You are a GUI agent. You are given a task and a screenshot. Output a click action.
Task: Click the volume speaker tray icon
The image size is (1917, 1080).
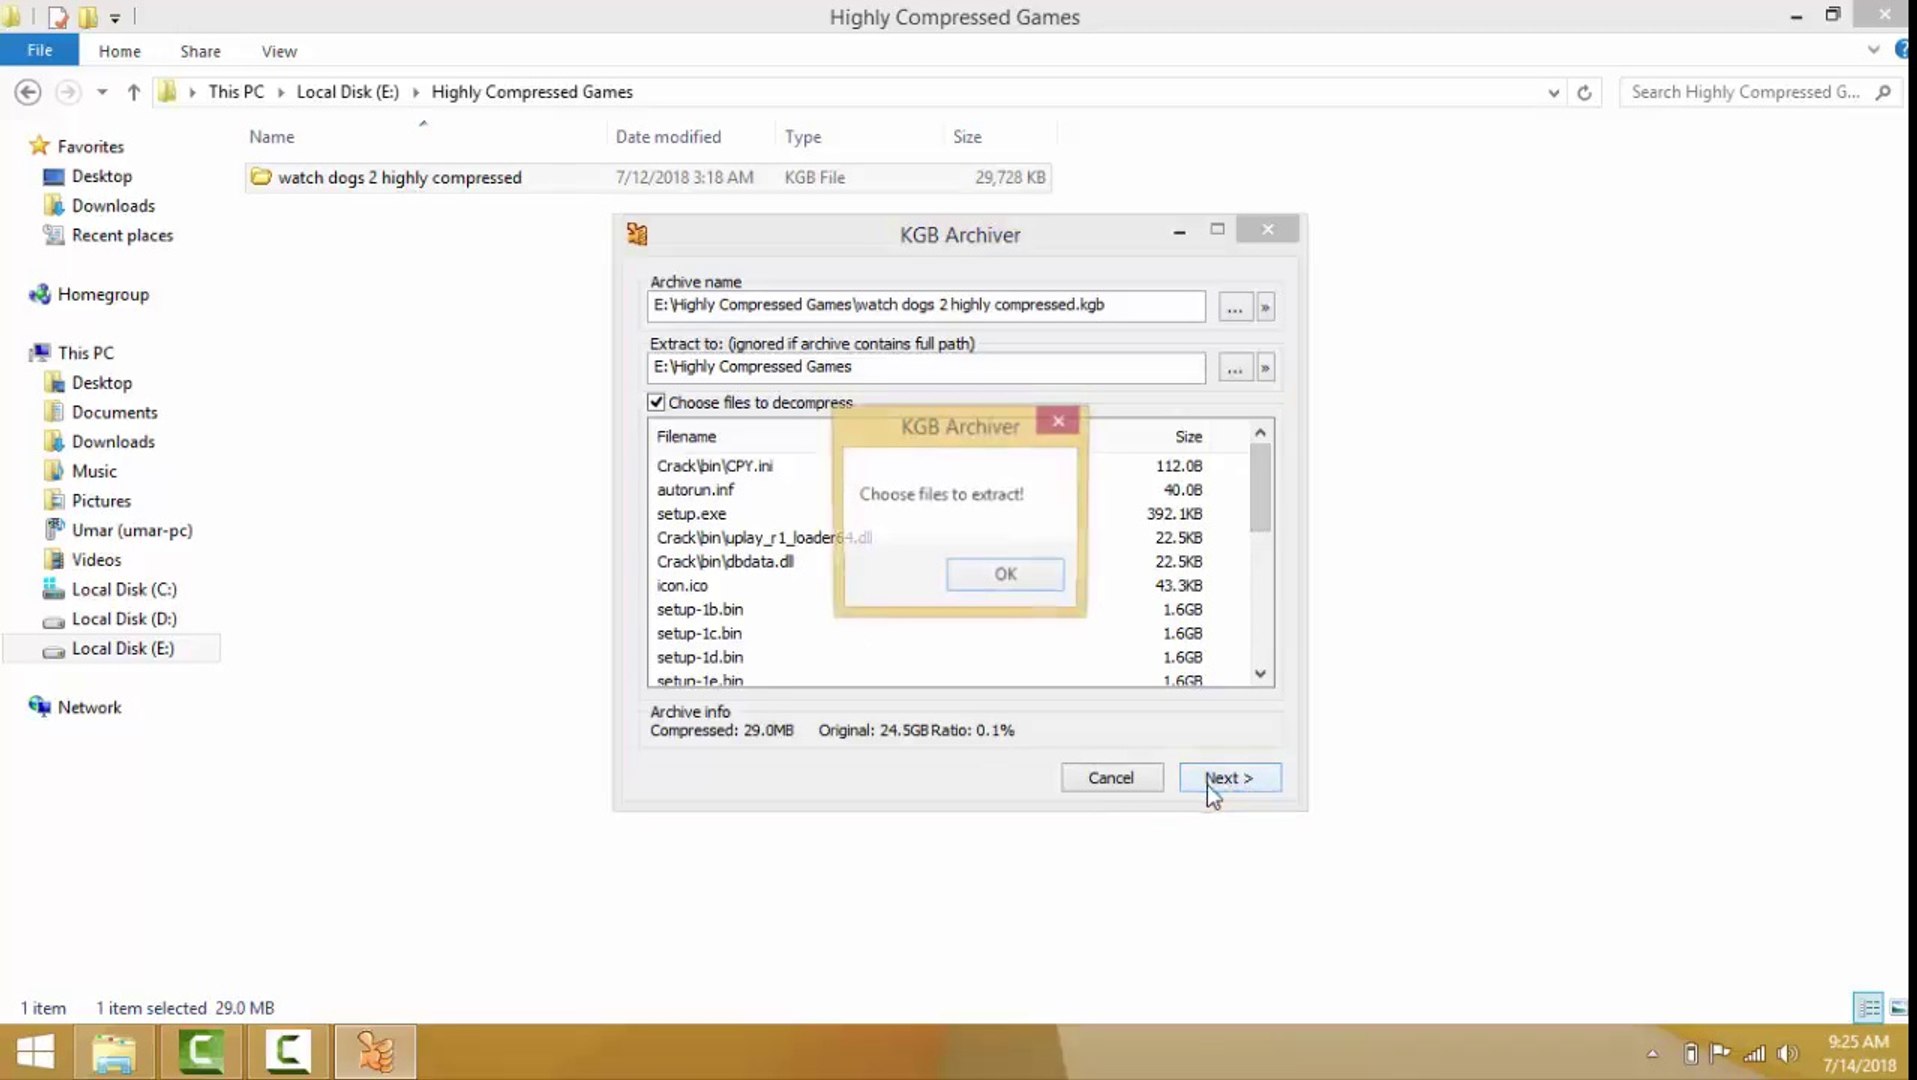1788,1053
